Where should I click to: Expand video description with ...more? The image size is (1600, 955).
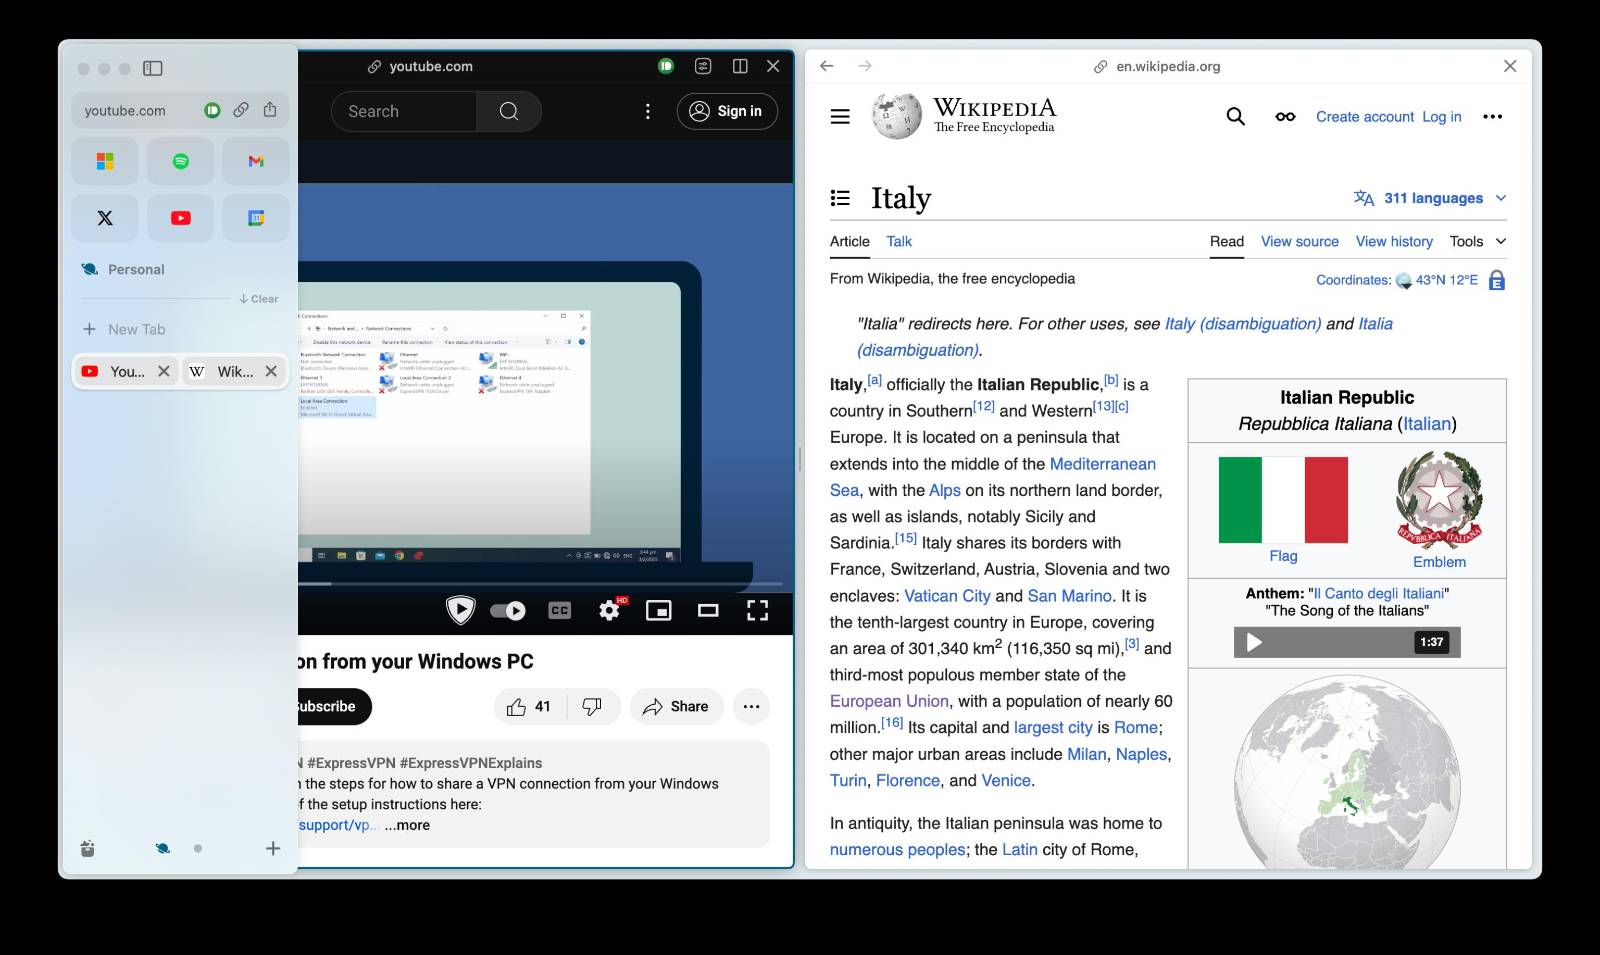(407, 825)
